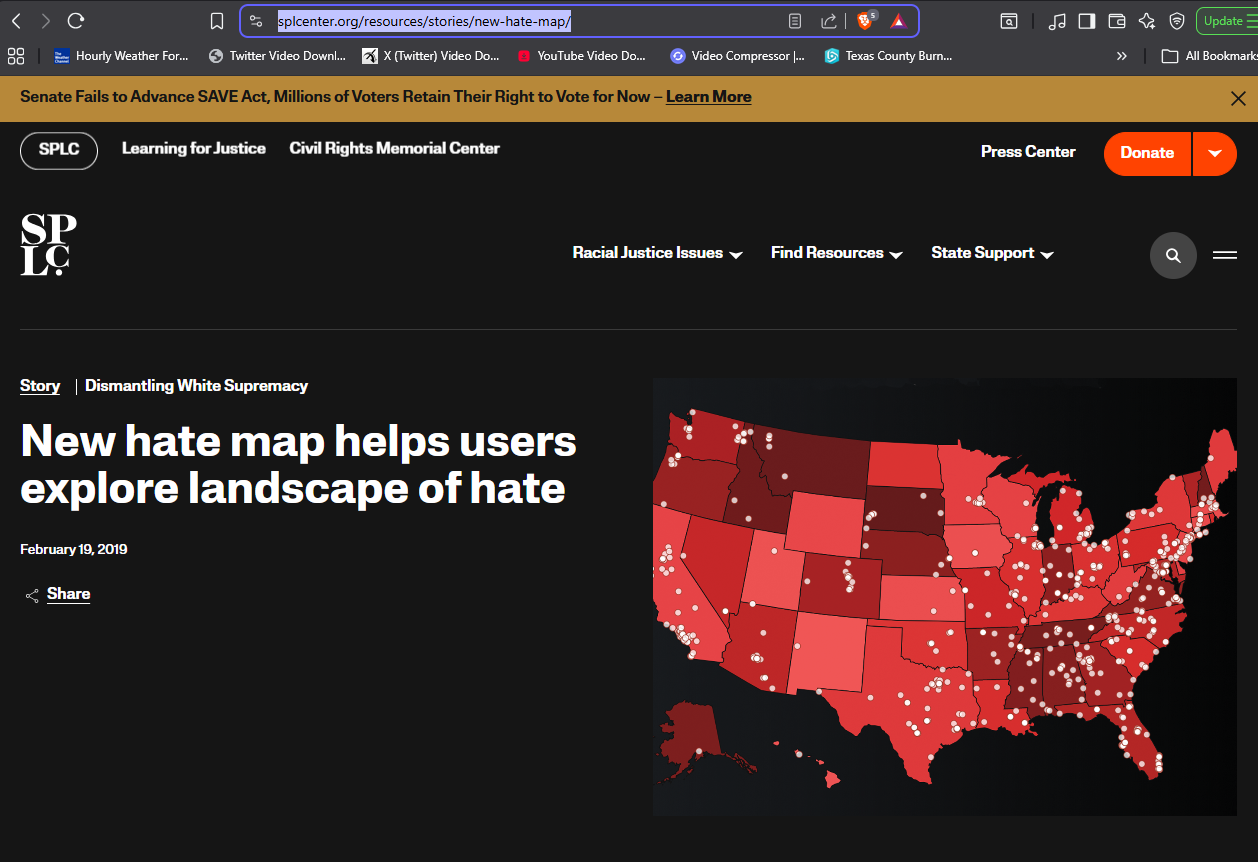Viewport: 1258px width, 862px height.
Task: Expand Donate options dropdown arrow
Action: click(x=1215, y=154)
